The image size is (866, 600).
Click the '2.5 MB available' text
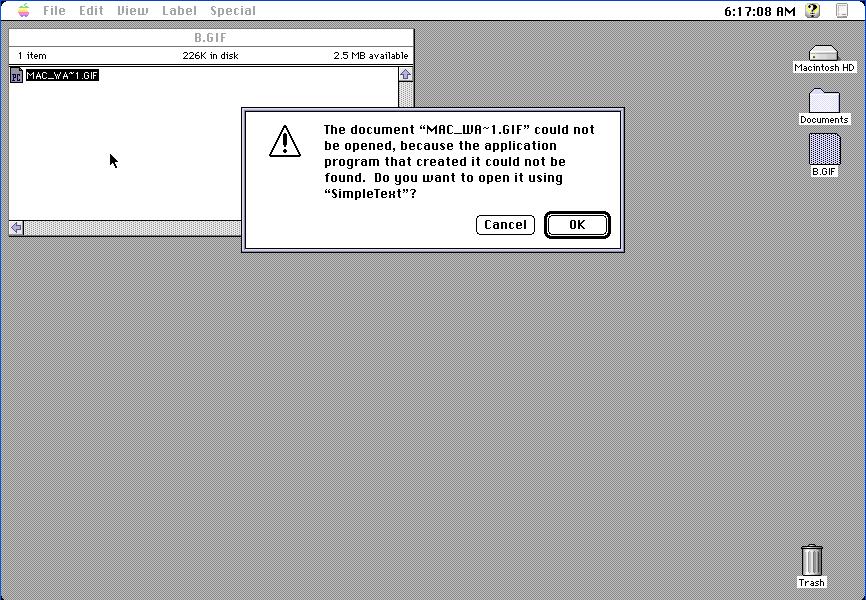[x=371, y=56]
